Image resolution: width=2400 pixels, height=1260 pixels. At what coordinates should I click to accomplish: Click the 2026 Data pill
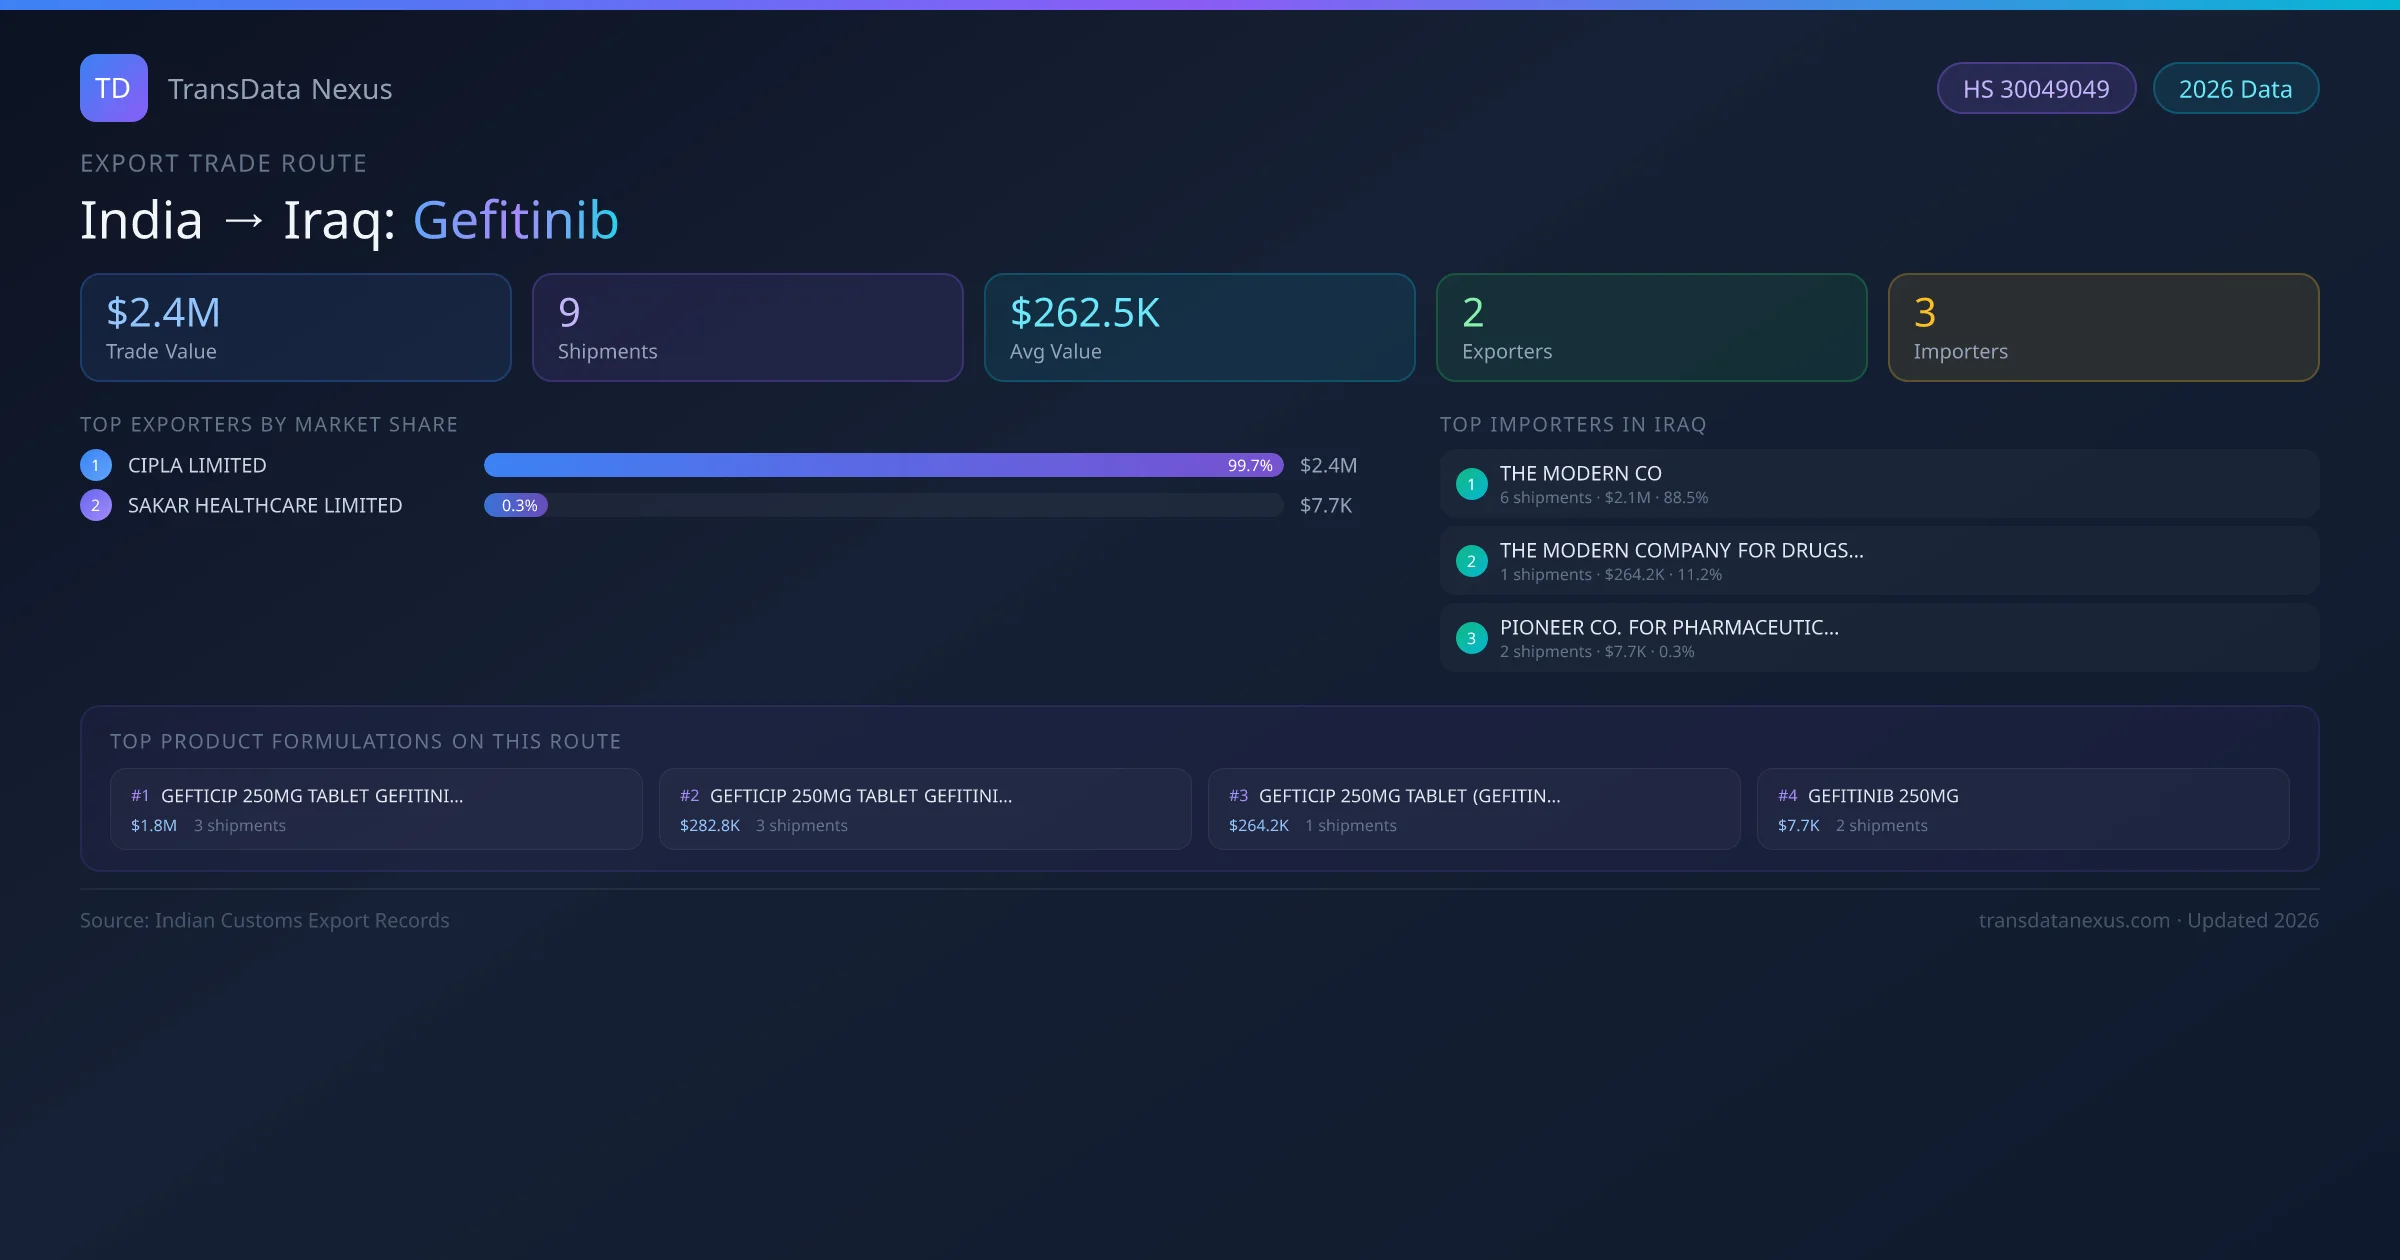pos(2235,89)
